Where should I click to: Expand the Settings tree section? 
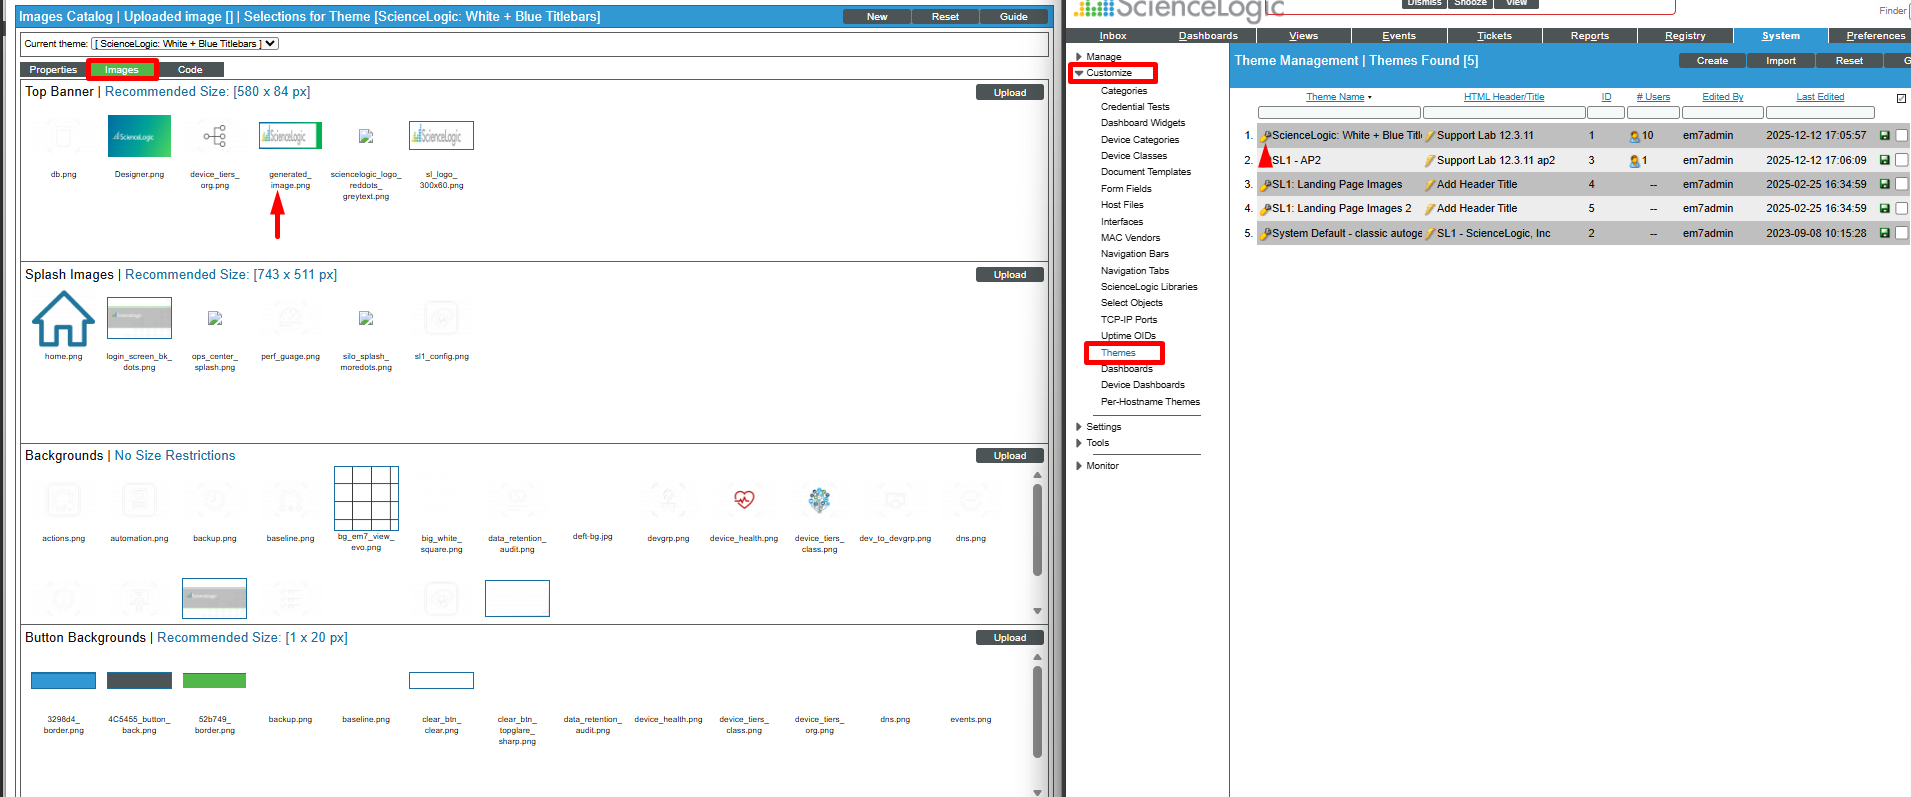pyautogui.click(x=1079, y=427)
